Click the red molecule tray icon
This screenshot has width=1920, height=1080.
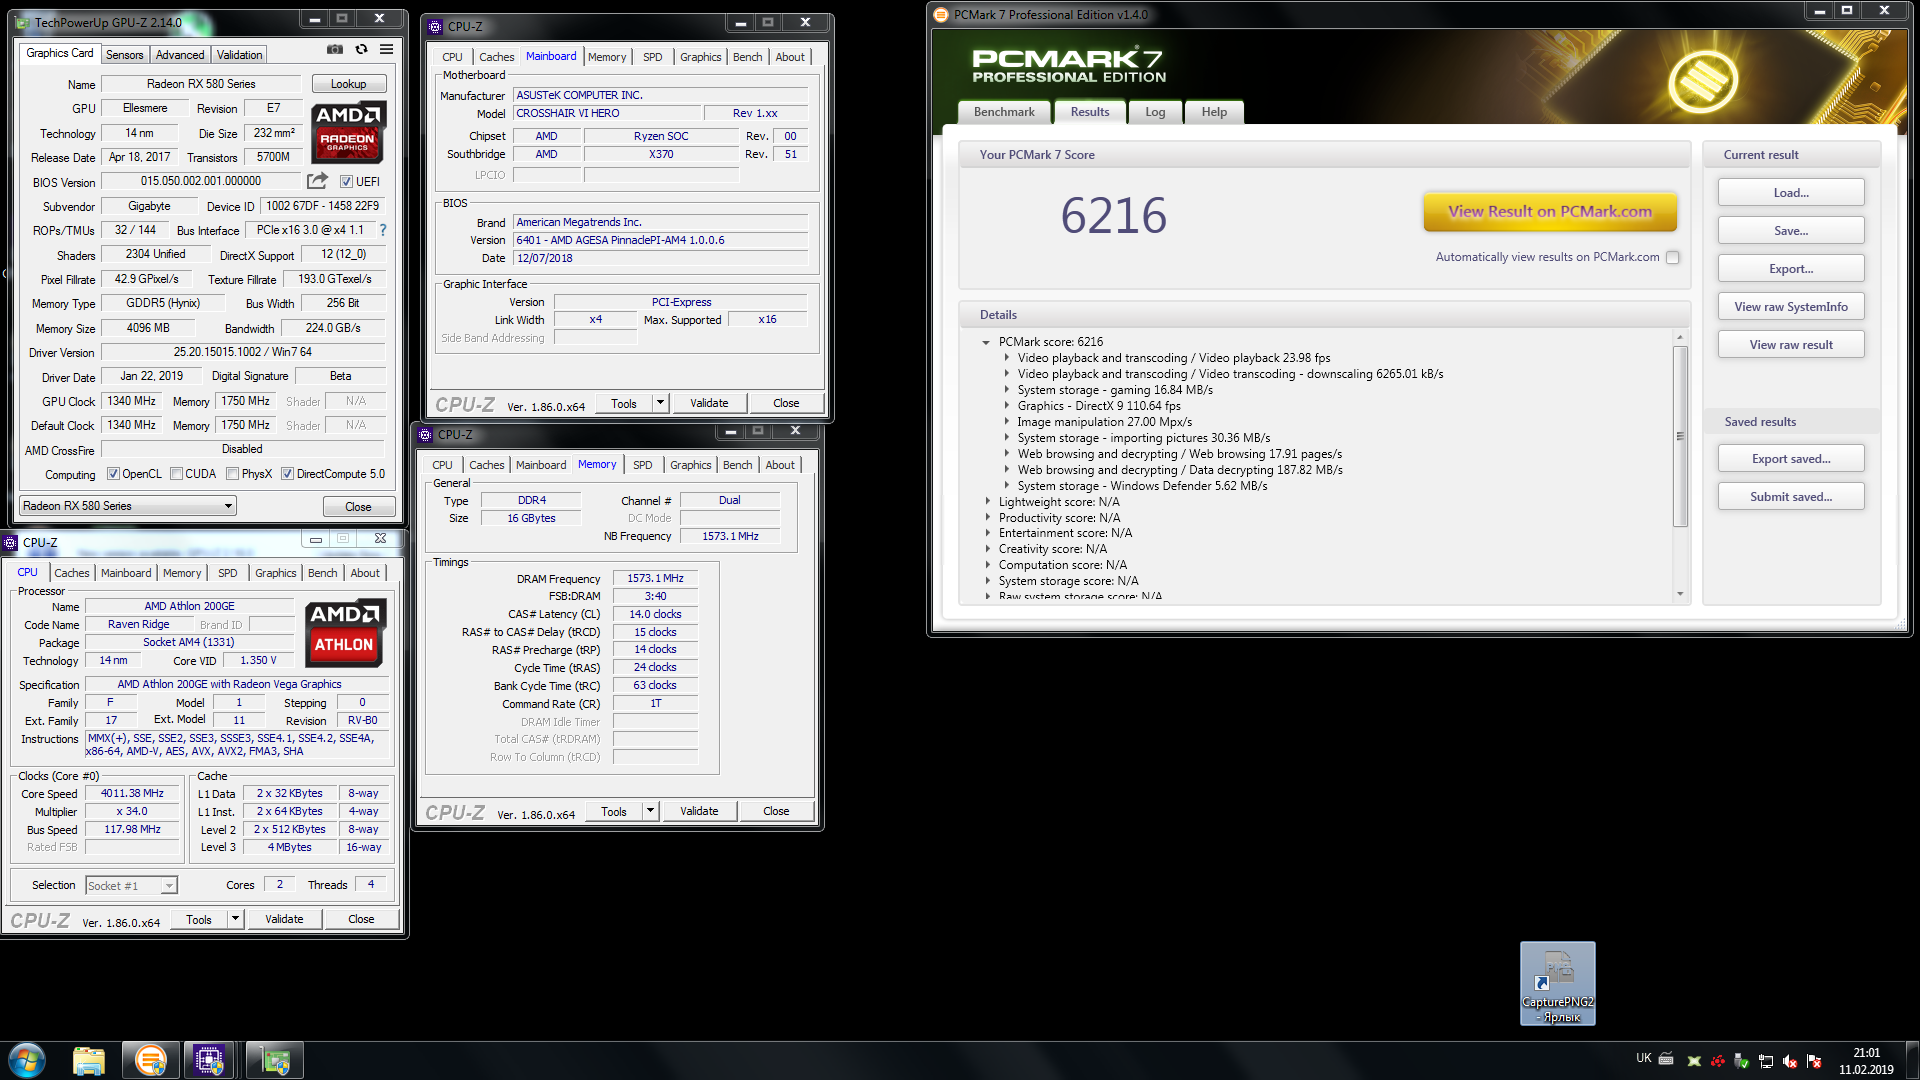point(1718,1061)
